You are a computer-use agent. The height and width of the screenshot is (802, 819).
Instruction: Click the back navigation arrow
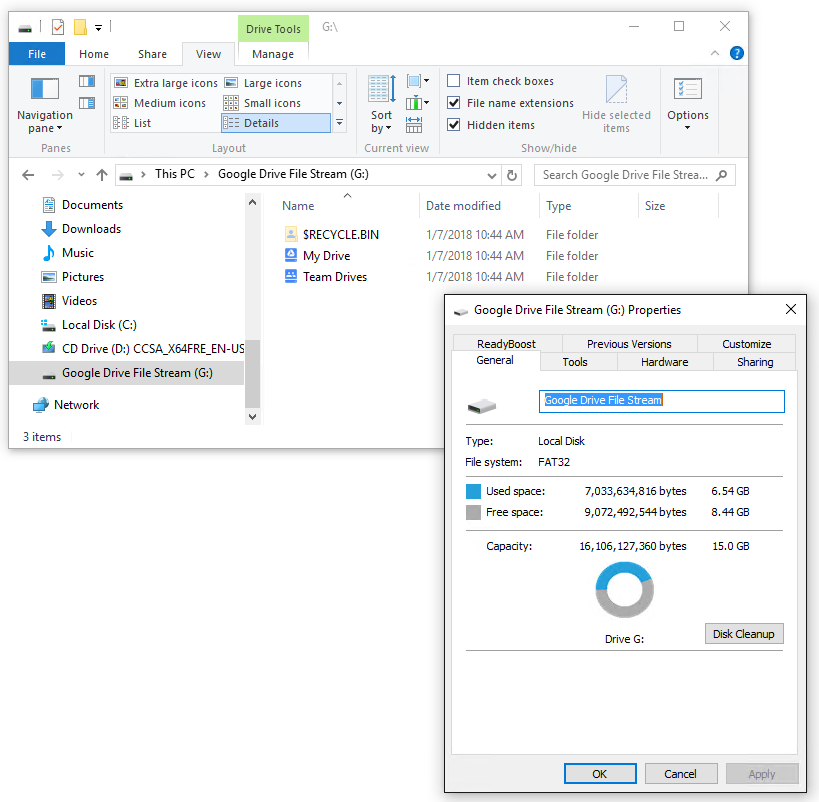click(x=28, y=174)
